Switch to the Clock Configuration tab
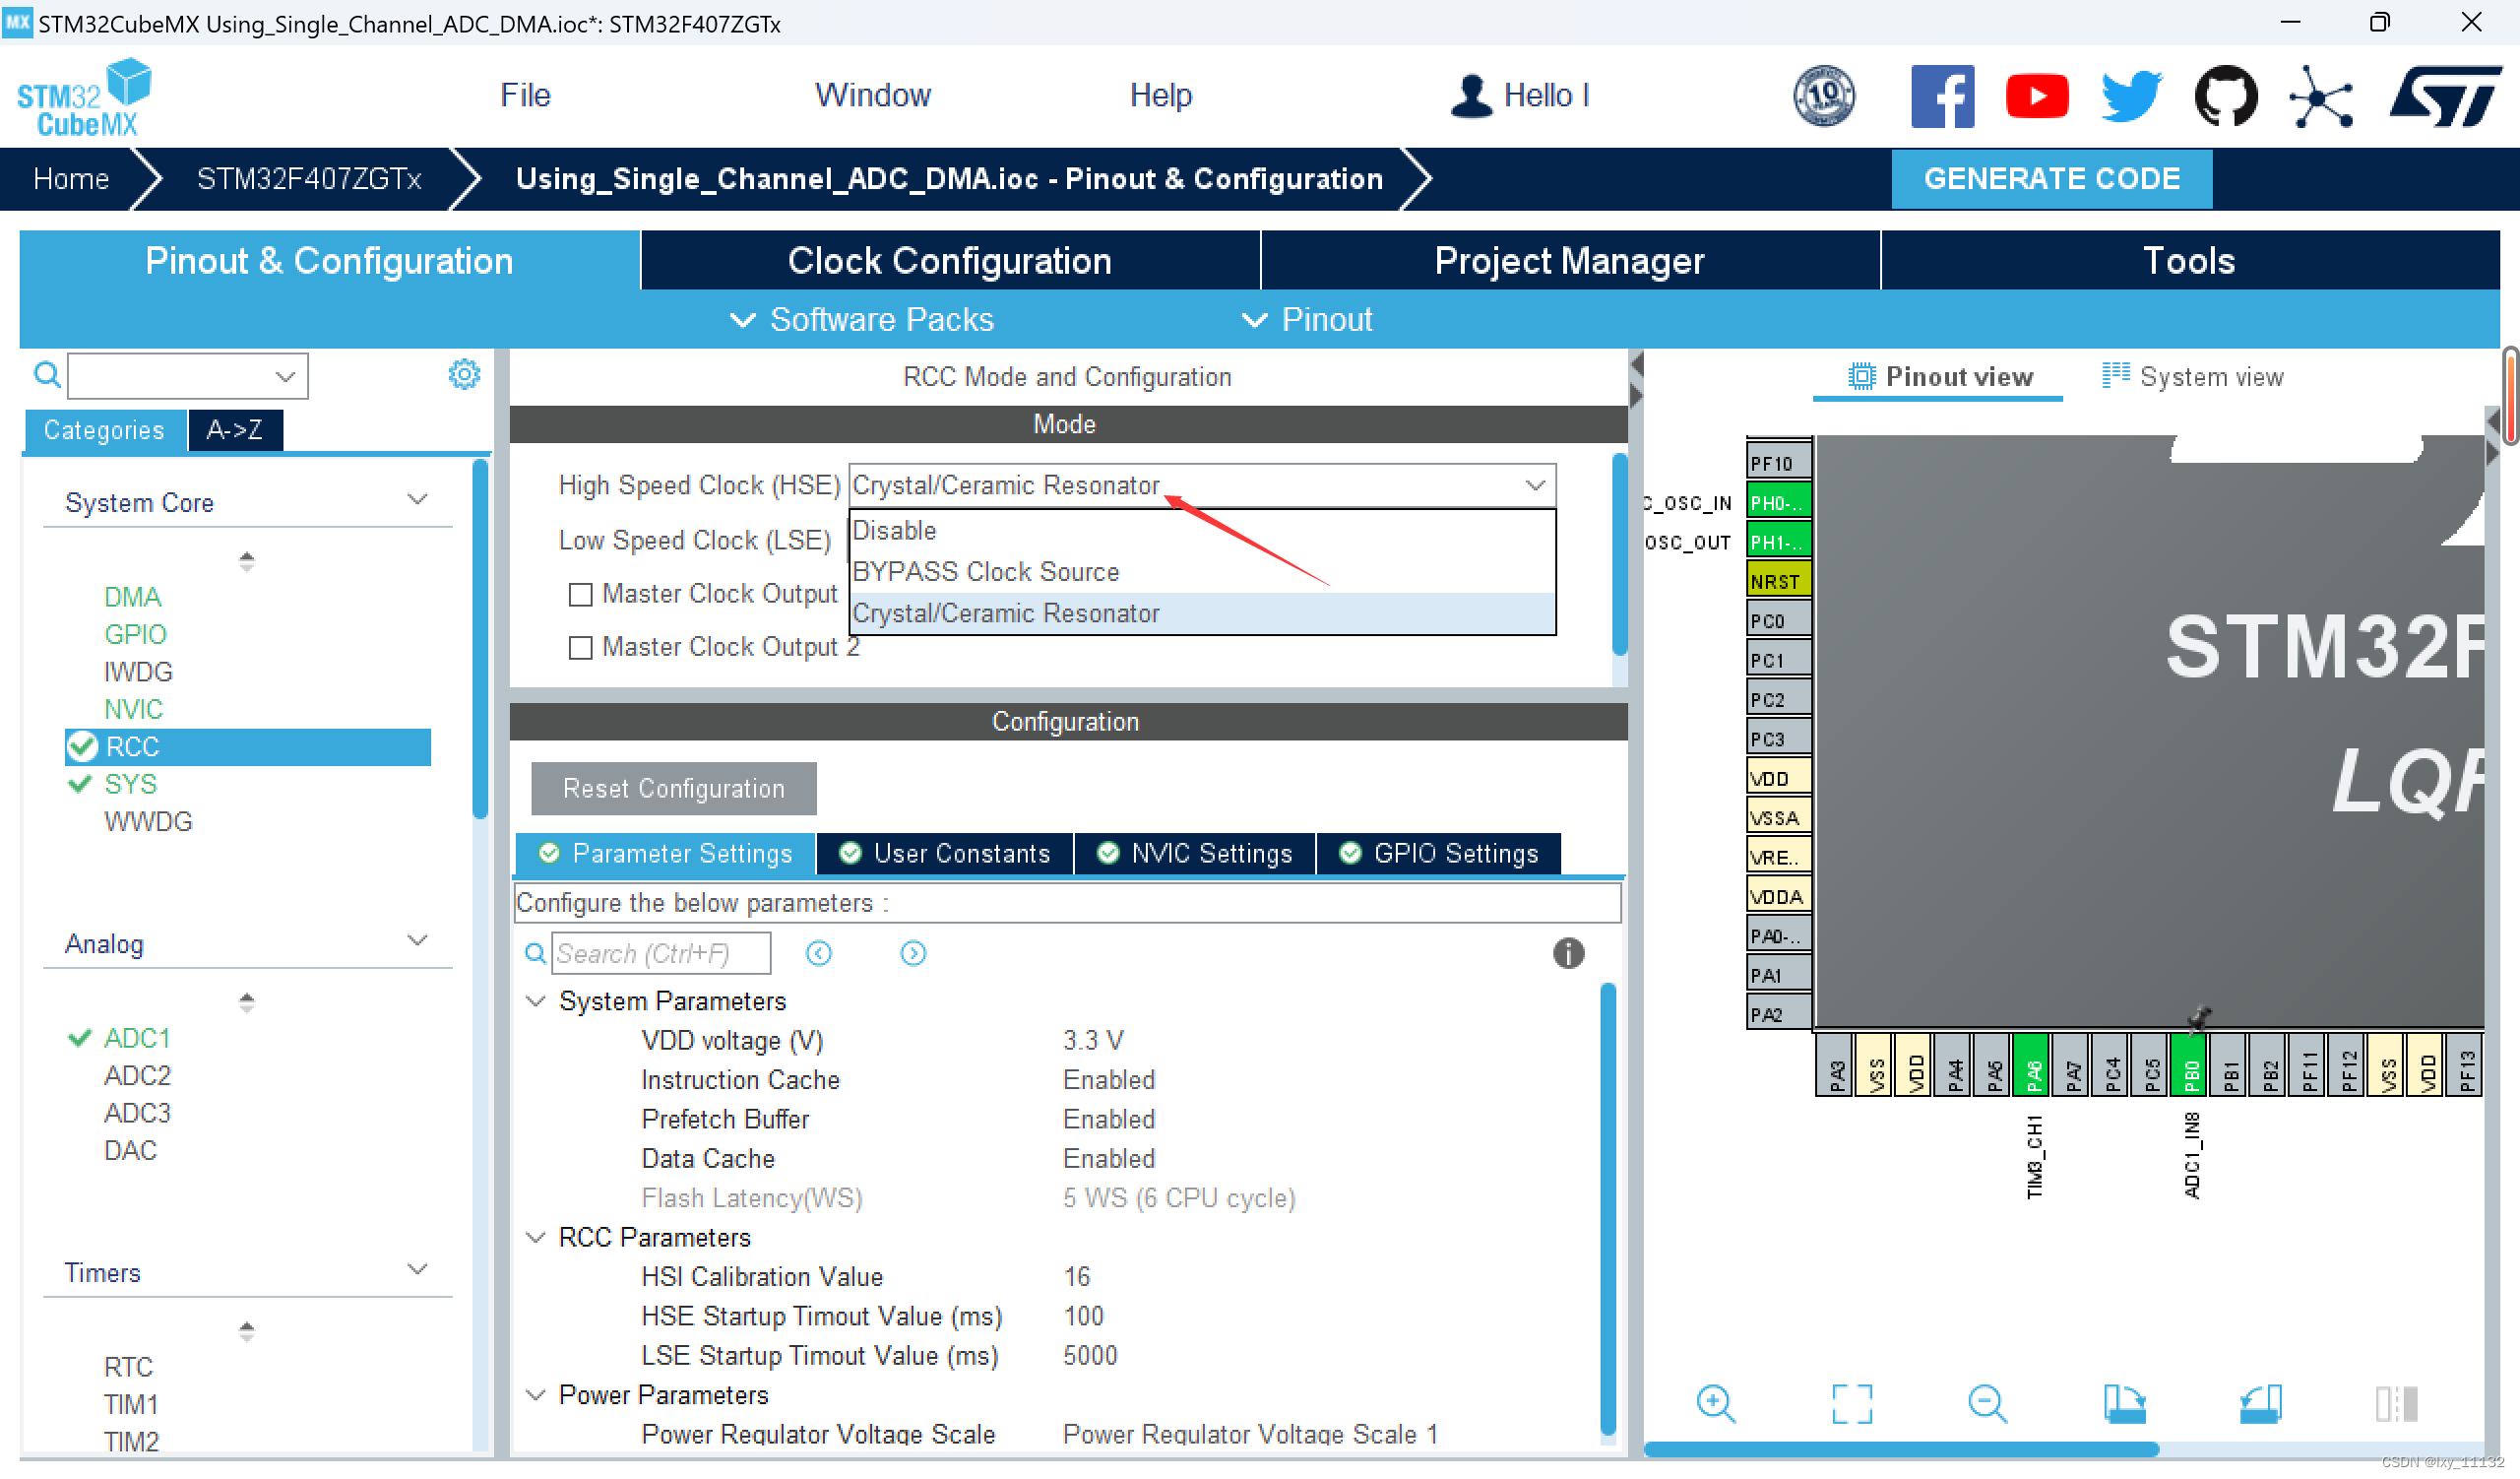This screenshot has height=1479, width=2520. [x=949, y=261]
